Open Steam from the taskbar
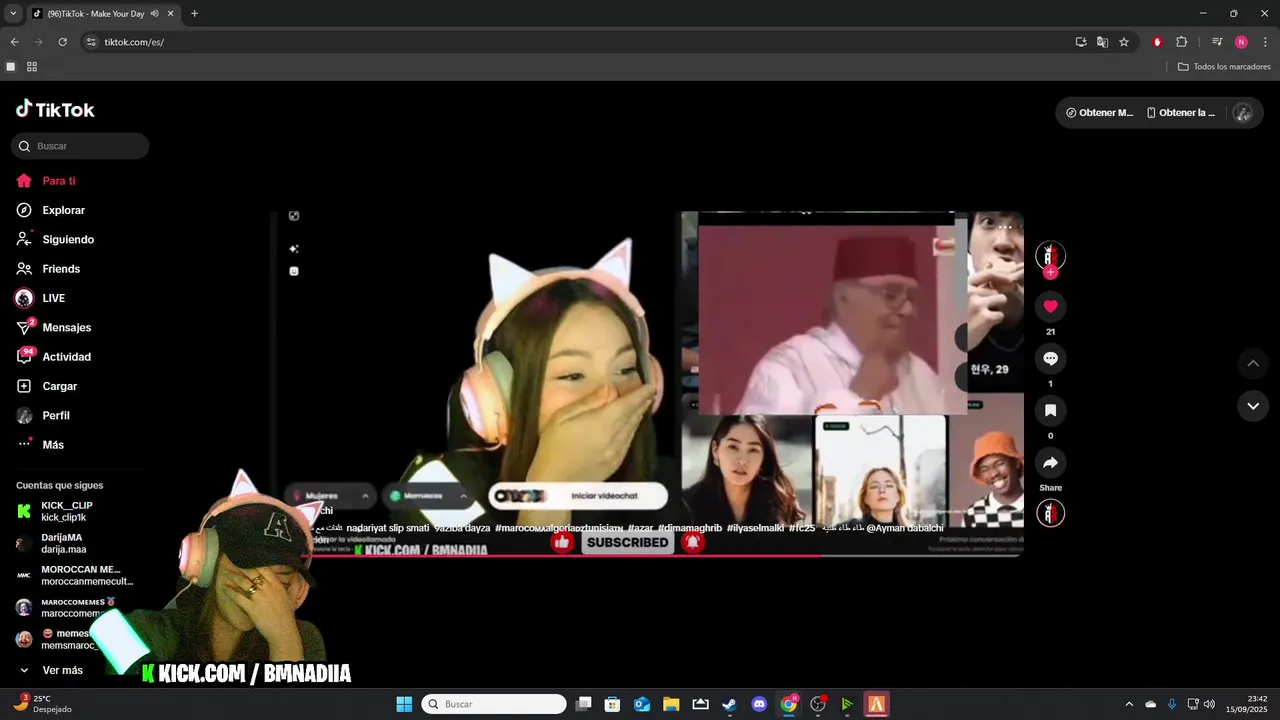This screenshot has width=1280, height=720. click(x=730, y=704)
